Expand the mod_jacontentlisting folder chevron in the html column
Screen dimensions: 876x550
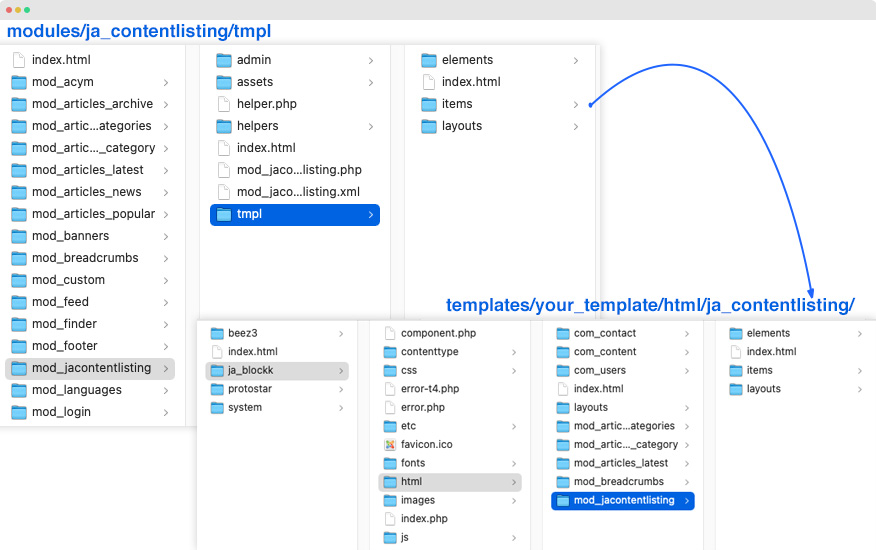point(687,501)
